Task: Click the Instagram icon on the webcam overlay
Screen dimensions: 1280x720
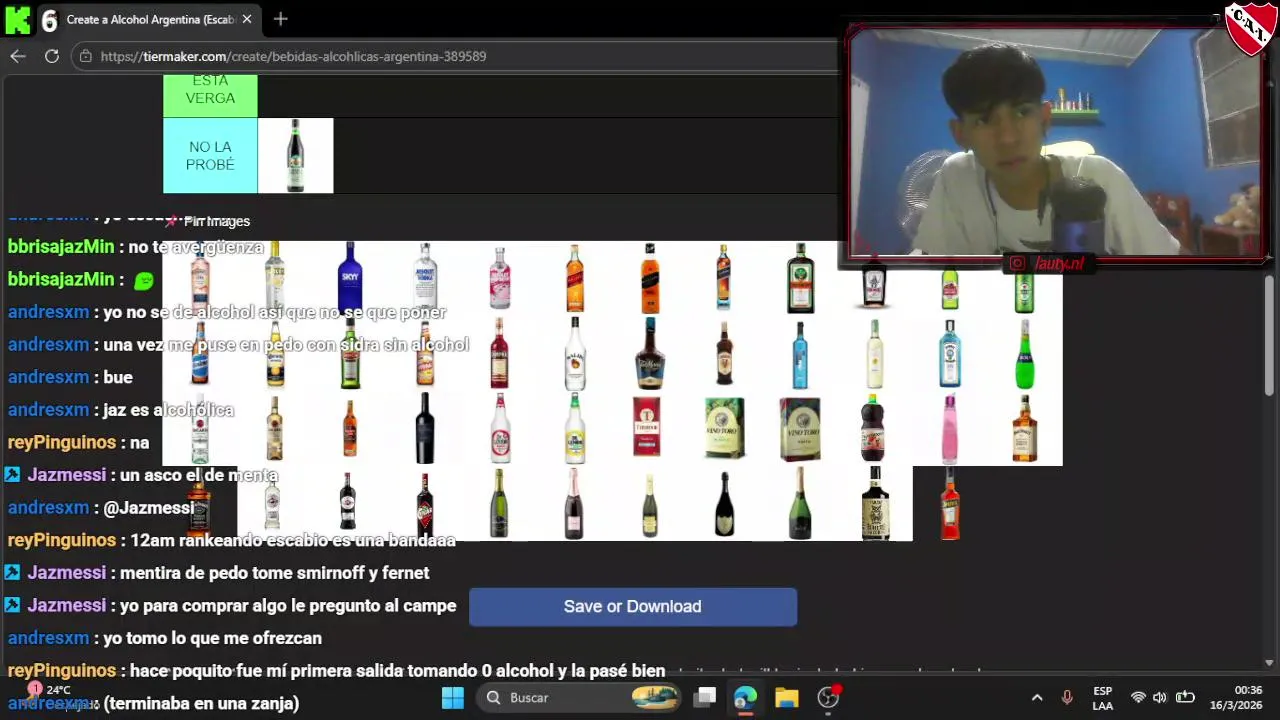Action: tap(1017, 264)
